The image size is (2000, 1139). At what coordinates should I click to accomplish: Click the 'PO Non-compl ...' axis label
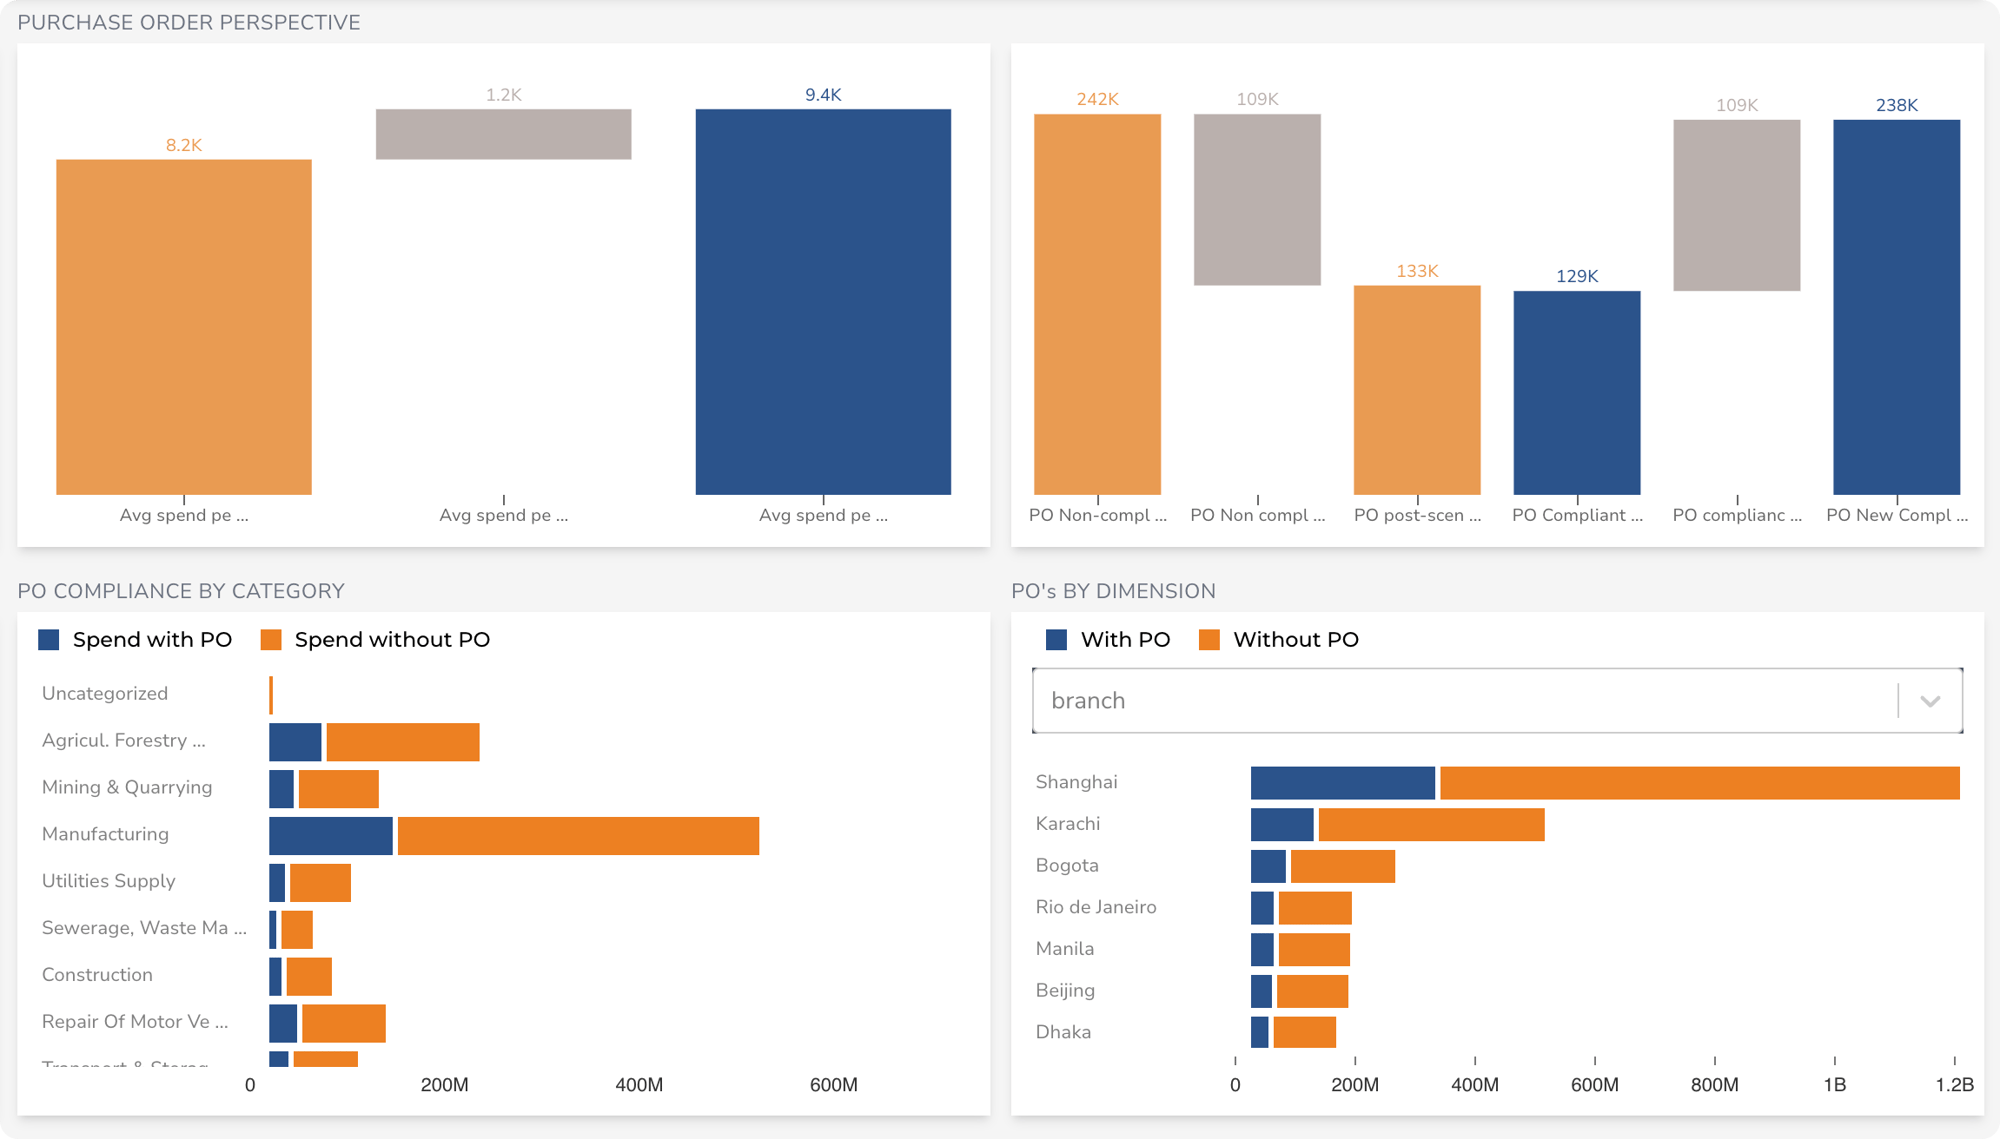click(x=1098, y=515)
